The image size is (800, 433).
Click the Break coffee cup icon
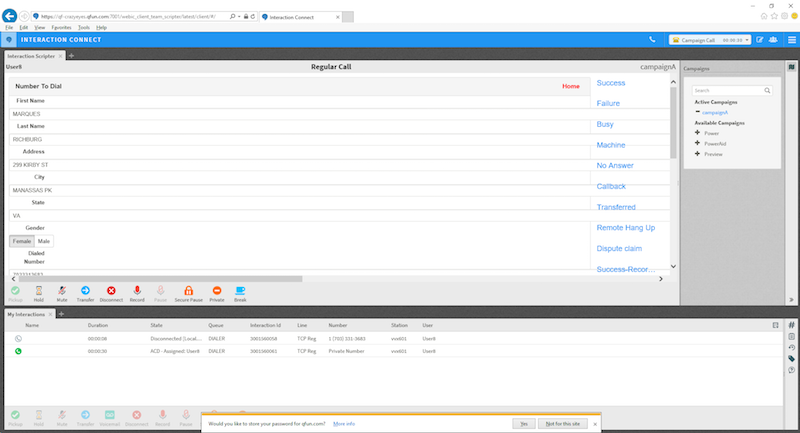click(x=240, y=290)
